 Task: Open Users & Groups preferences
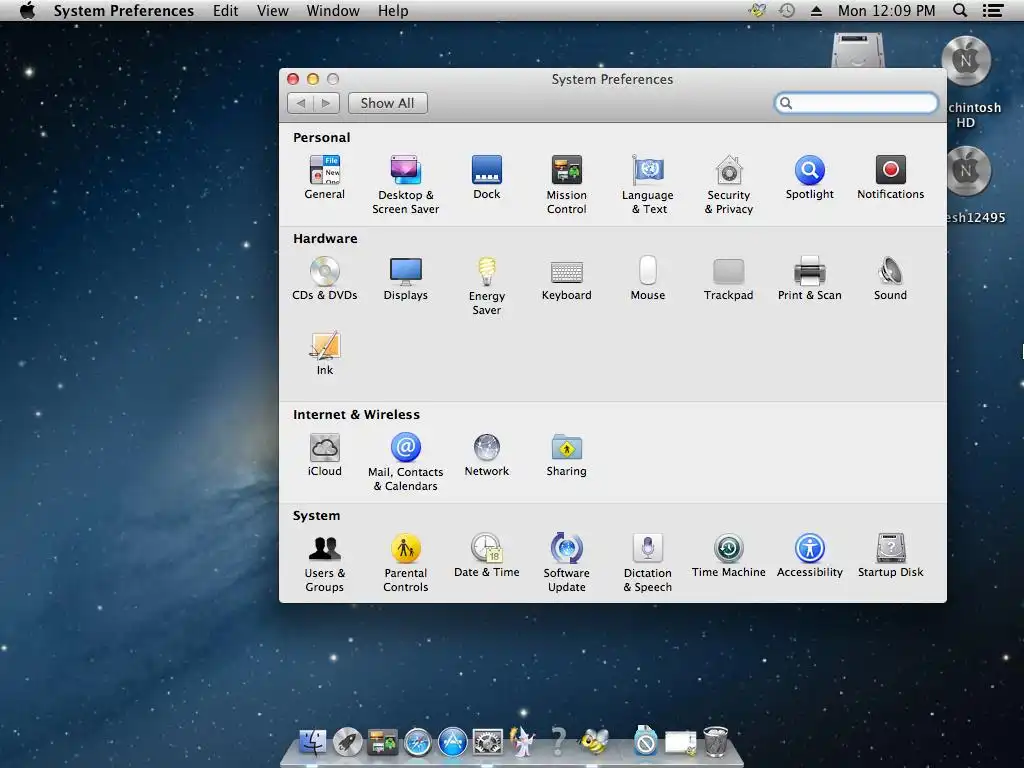325,563
